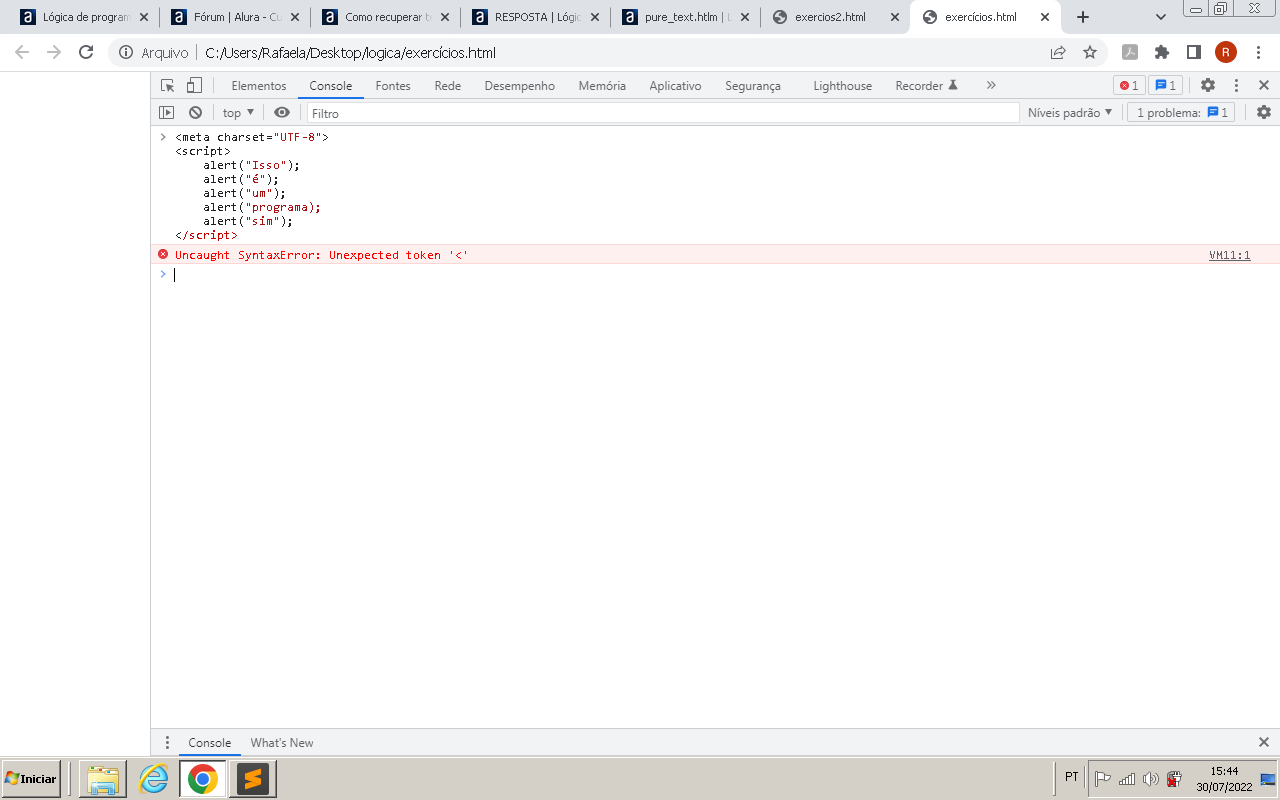Click the gray extension icon beside puzzle
The image size is (1280, 800).
(x=1130, y=52)
